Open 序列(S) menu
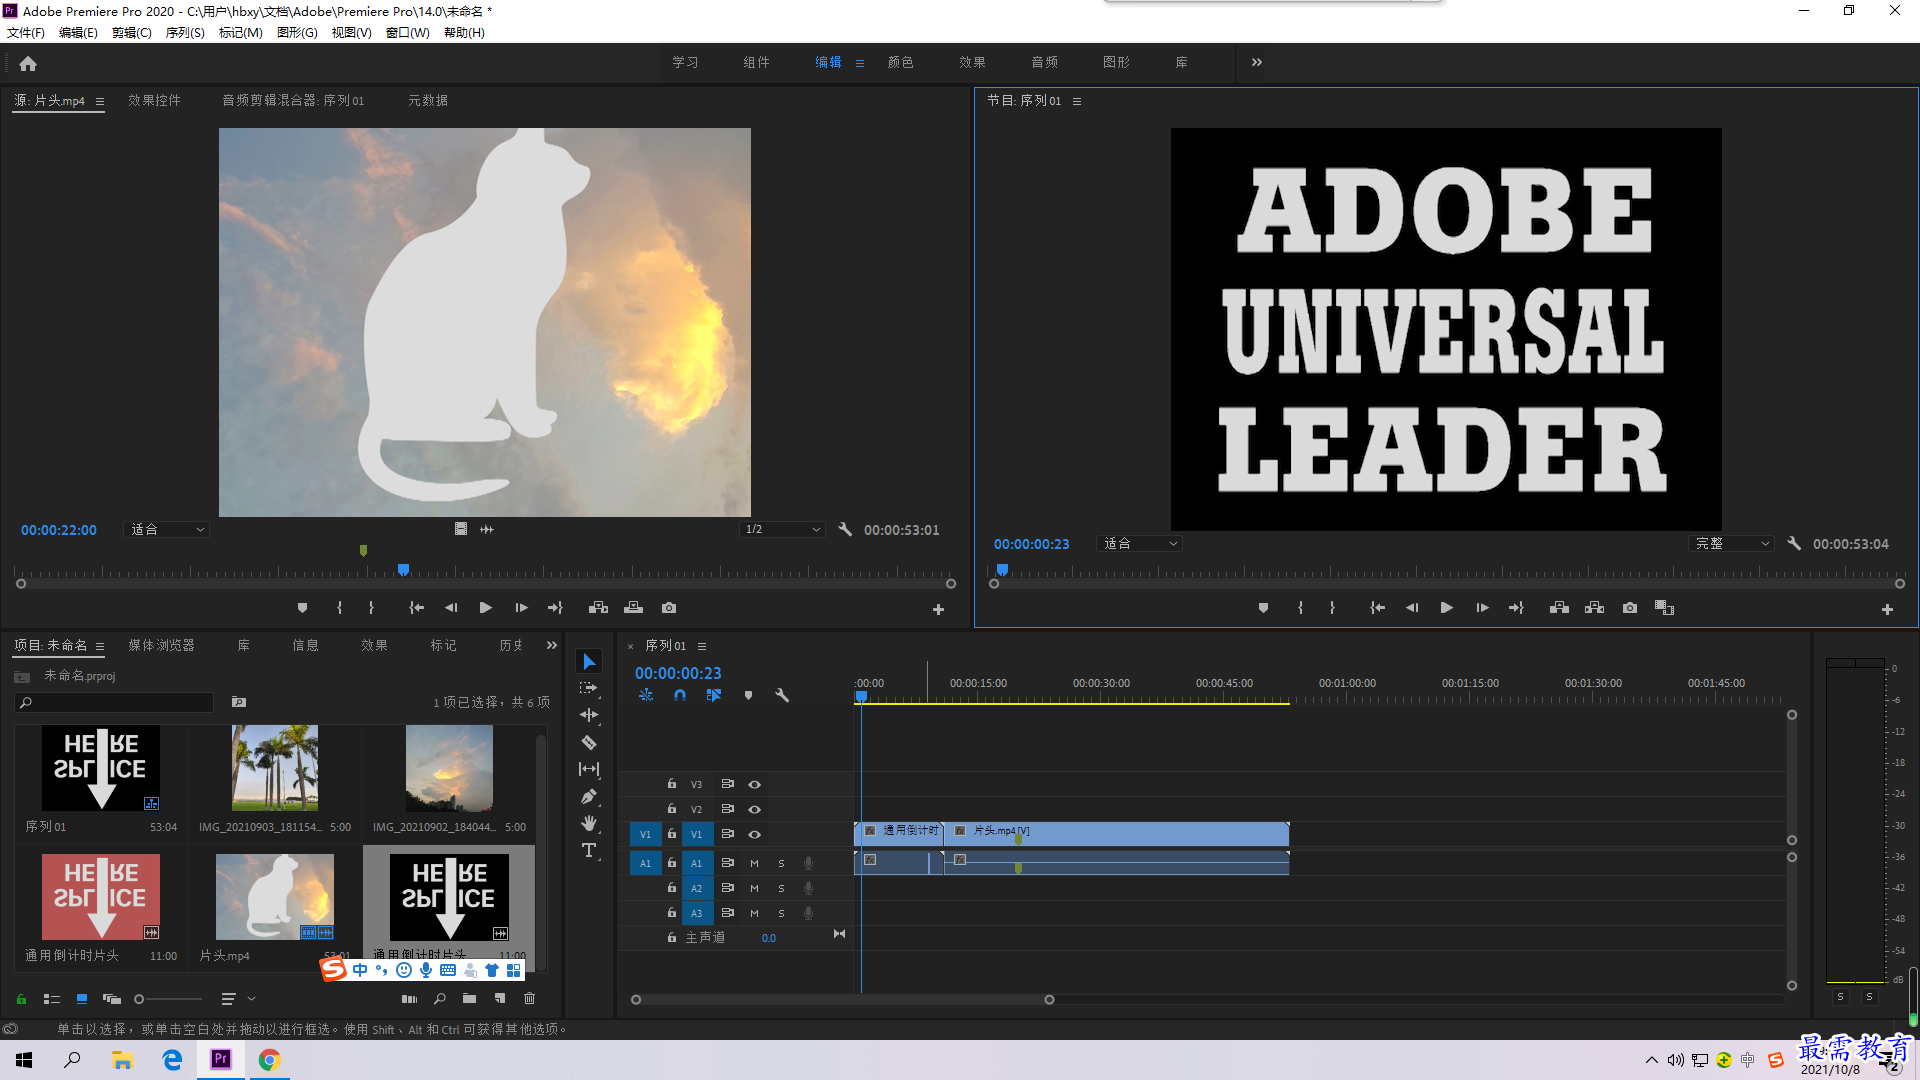 [185, 33]
